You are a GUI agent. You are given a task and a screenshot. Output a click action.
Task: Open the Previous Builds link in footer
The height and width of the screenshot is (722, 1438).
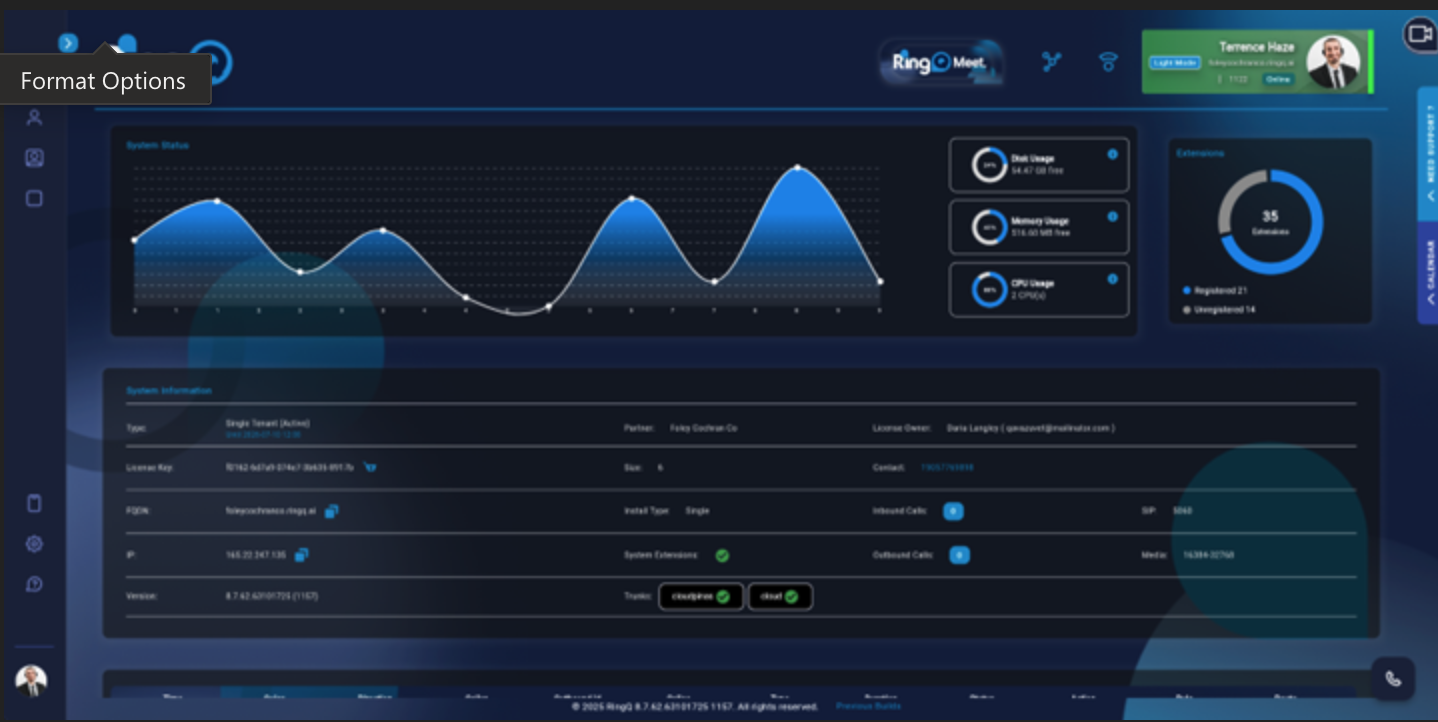866,705
